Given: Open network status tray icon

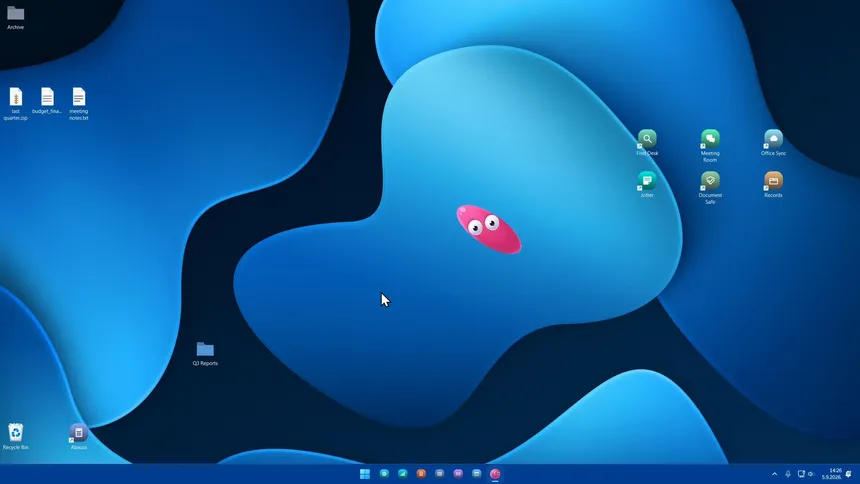Looking at the screenshot, I should 801,474.
